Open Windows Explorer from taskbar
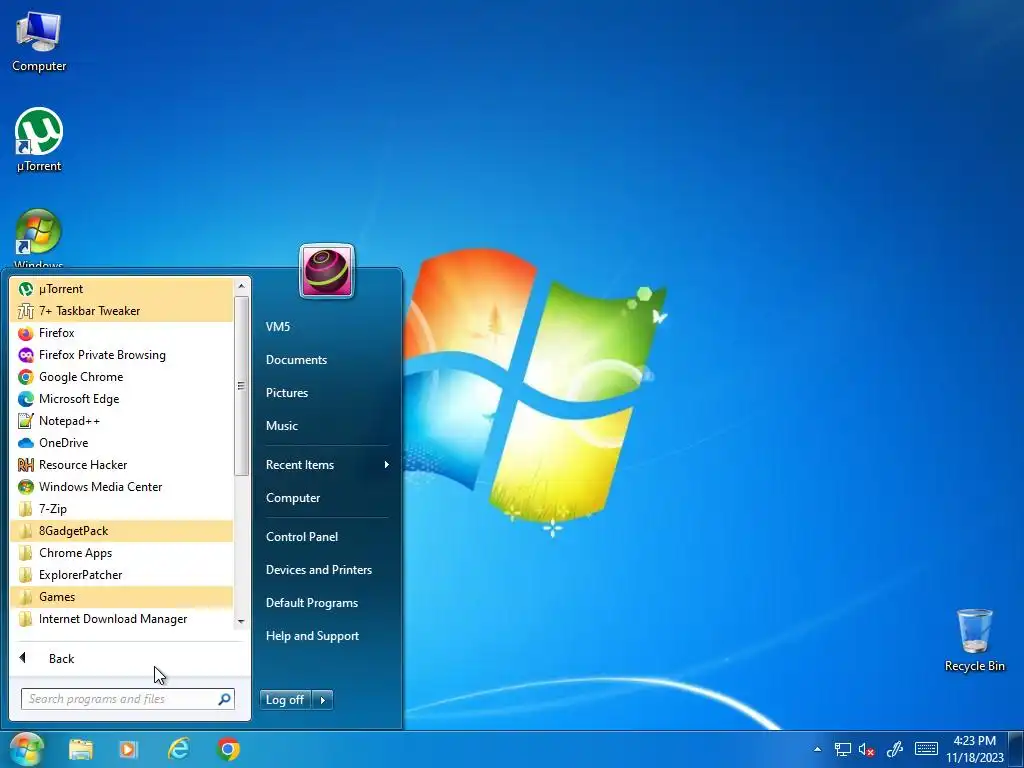This screenshot has height=768, width=1024. click(x=80, y=749)
